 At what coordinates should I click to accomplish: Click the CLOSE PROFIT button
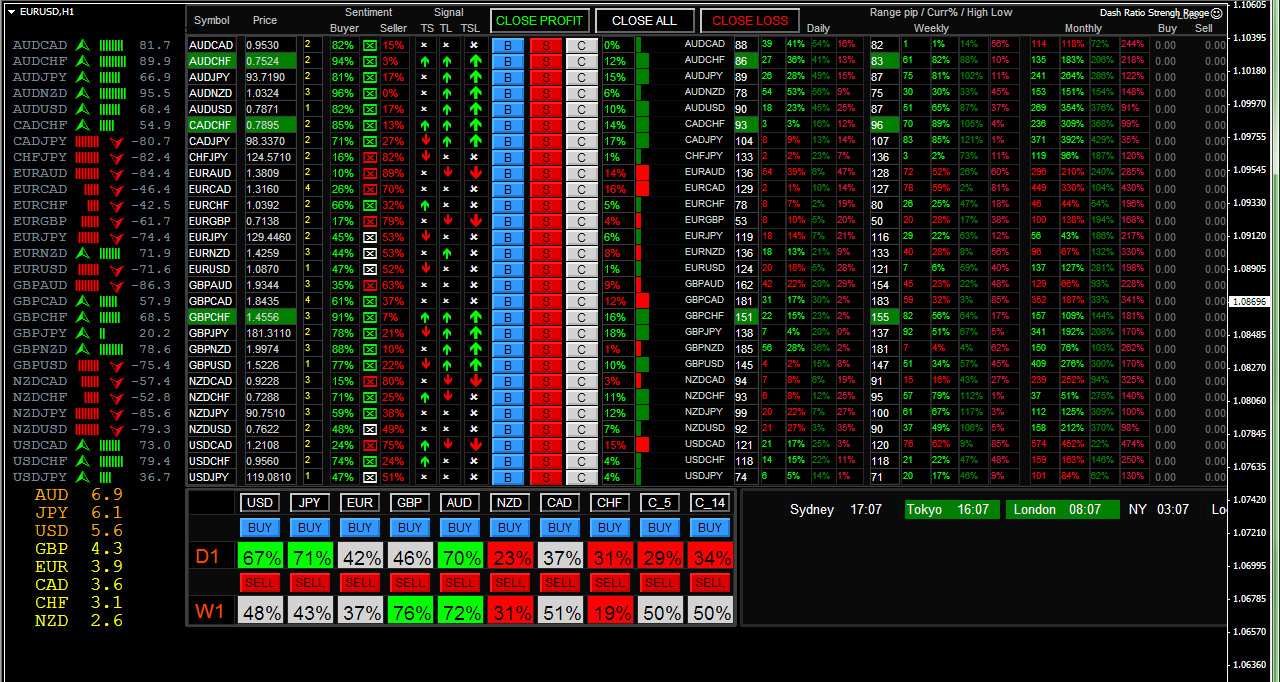[x=538, y=20]
